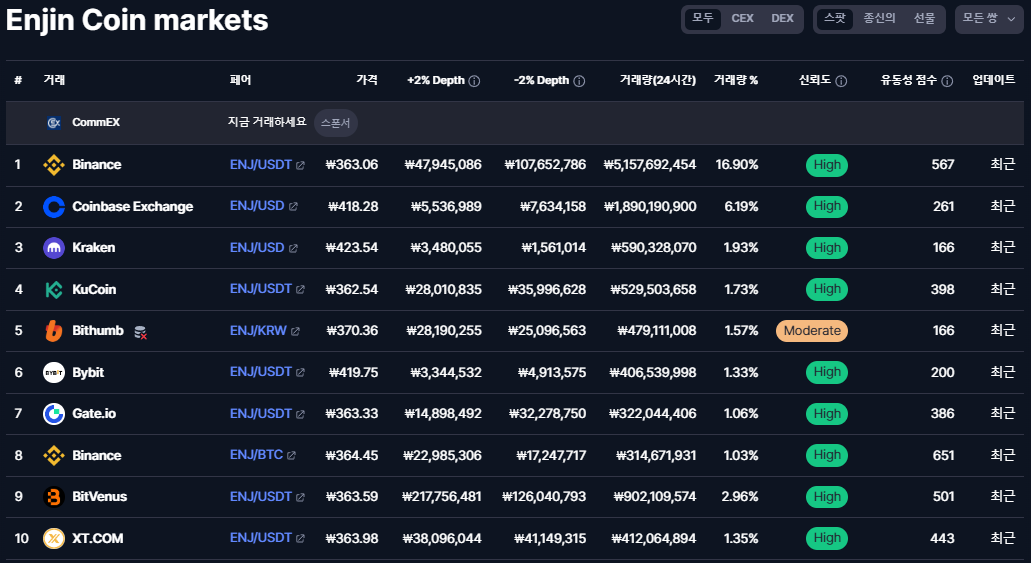Click the info icon beside 신뢰도 header
The height and width of the screenshot is (563, 1031).
tap(841, 81)
